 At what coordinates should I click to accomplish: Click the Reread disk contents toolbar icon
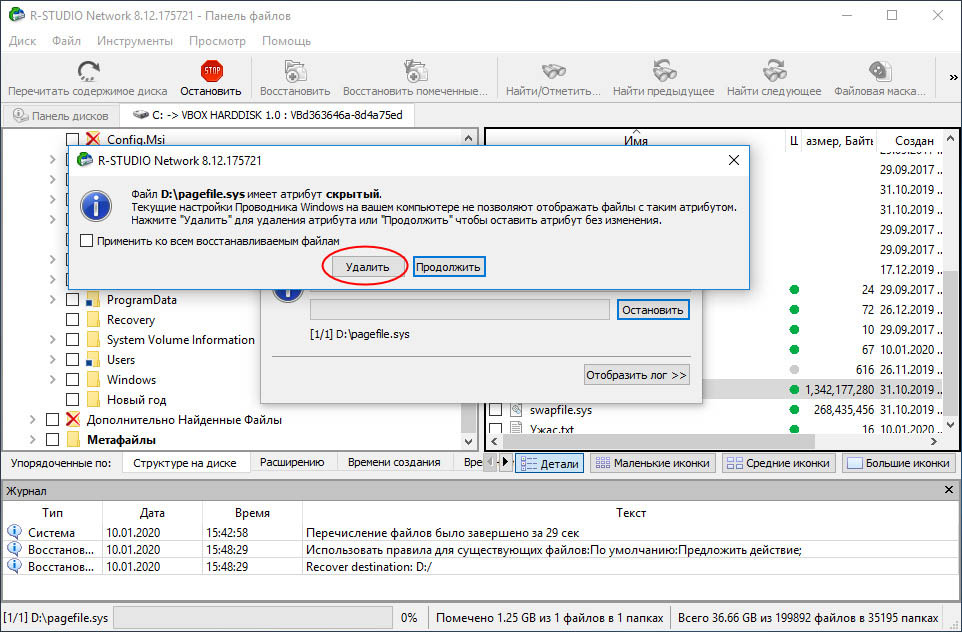click(89, 71)
